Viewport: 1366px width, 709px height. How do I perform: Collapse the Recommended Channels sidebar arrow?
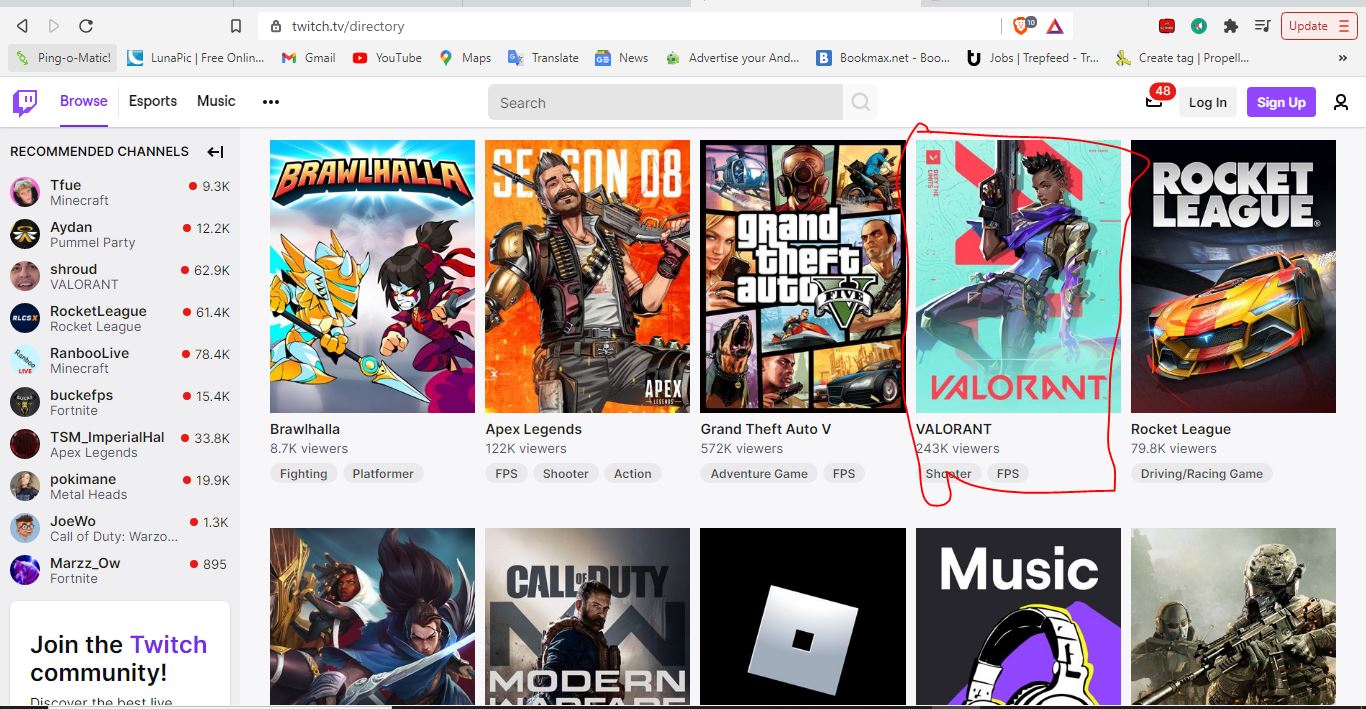coord(215,152)
